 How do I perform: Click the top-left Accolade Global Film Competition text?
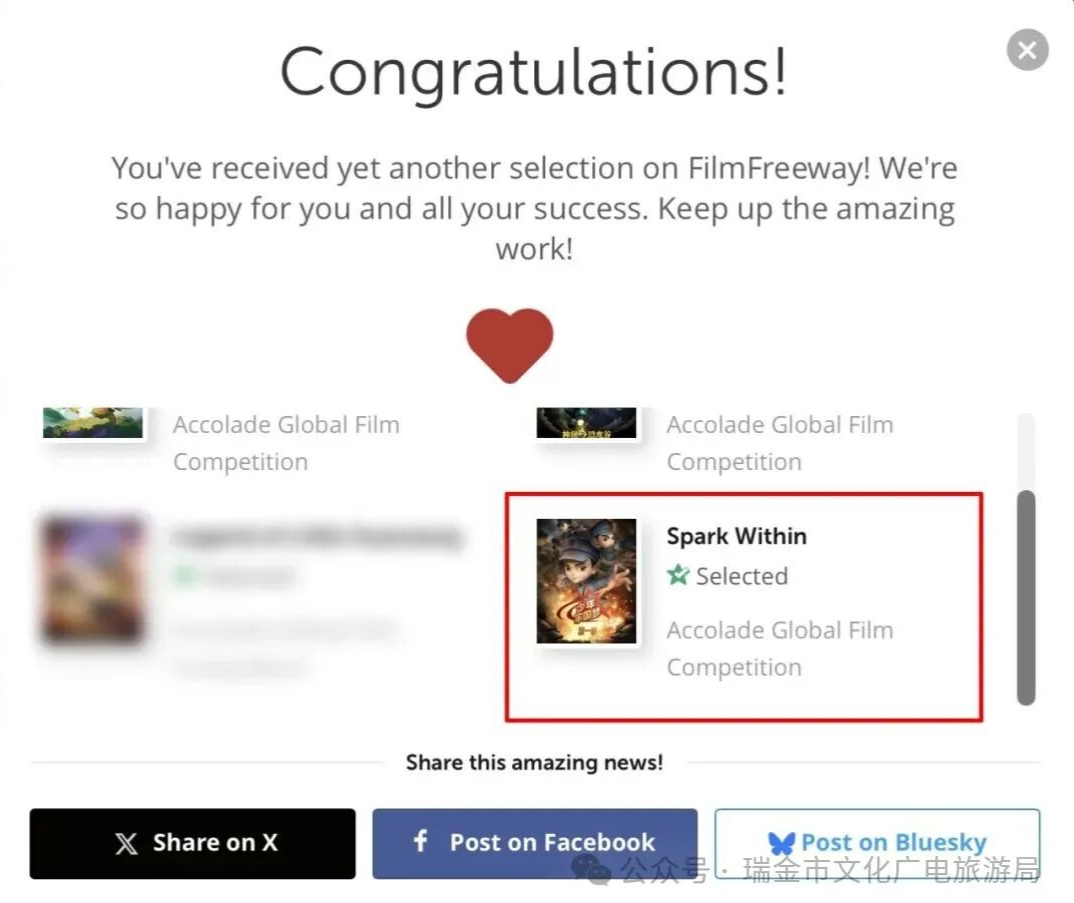click(x=286, y=443)
